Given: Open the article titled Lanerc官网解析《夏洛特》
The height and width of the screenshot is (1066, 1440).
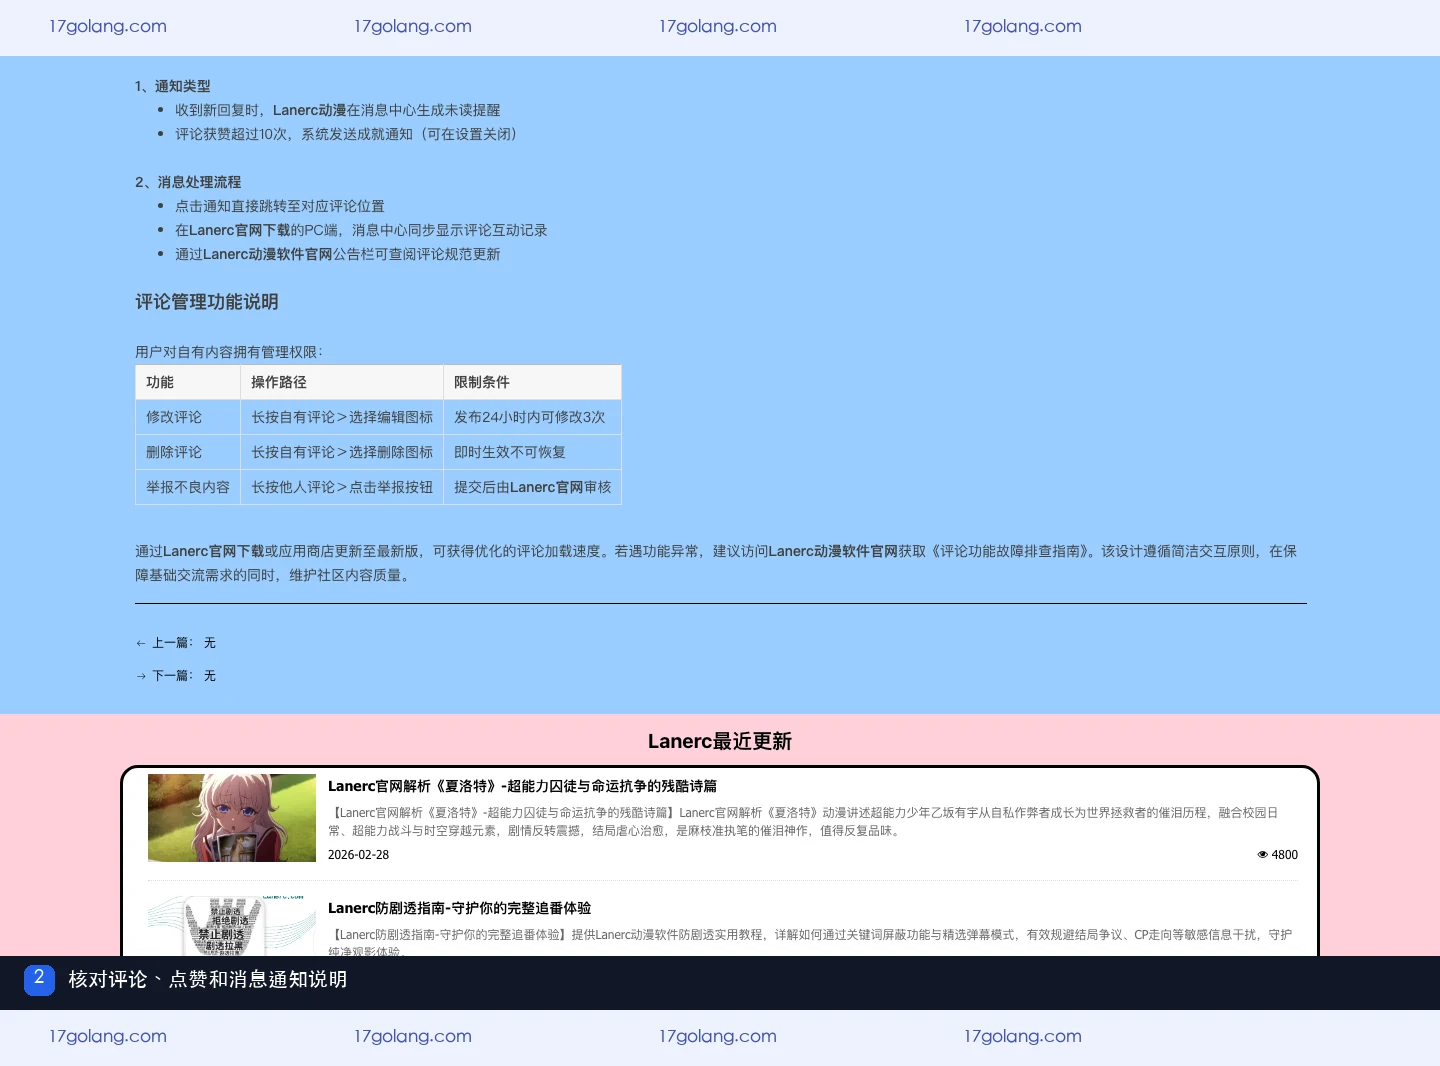Looking at the screenshot, I should tap(522, 786).
